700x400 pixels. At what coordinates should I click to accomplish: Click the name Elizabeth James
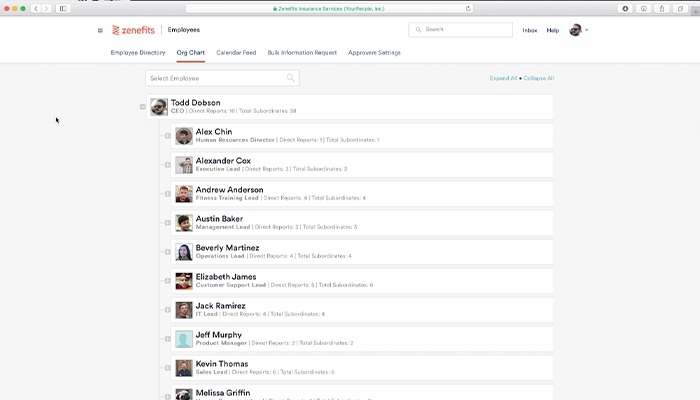coord(226,277)
